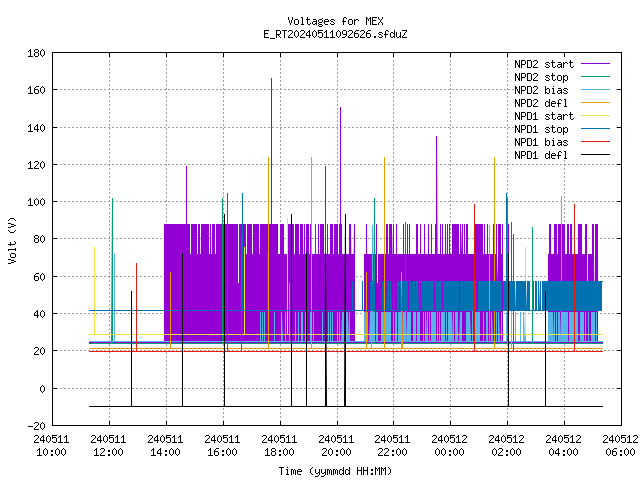Screen dimensions: 640x480
Task: Click the x-axis tick '240512 02:00'
Action: (507, 446)
